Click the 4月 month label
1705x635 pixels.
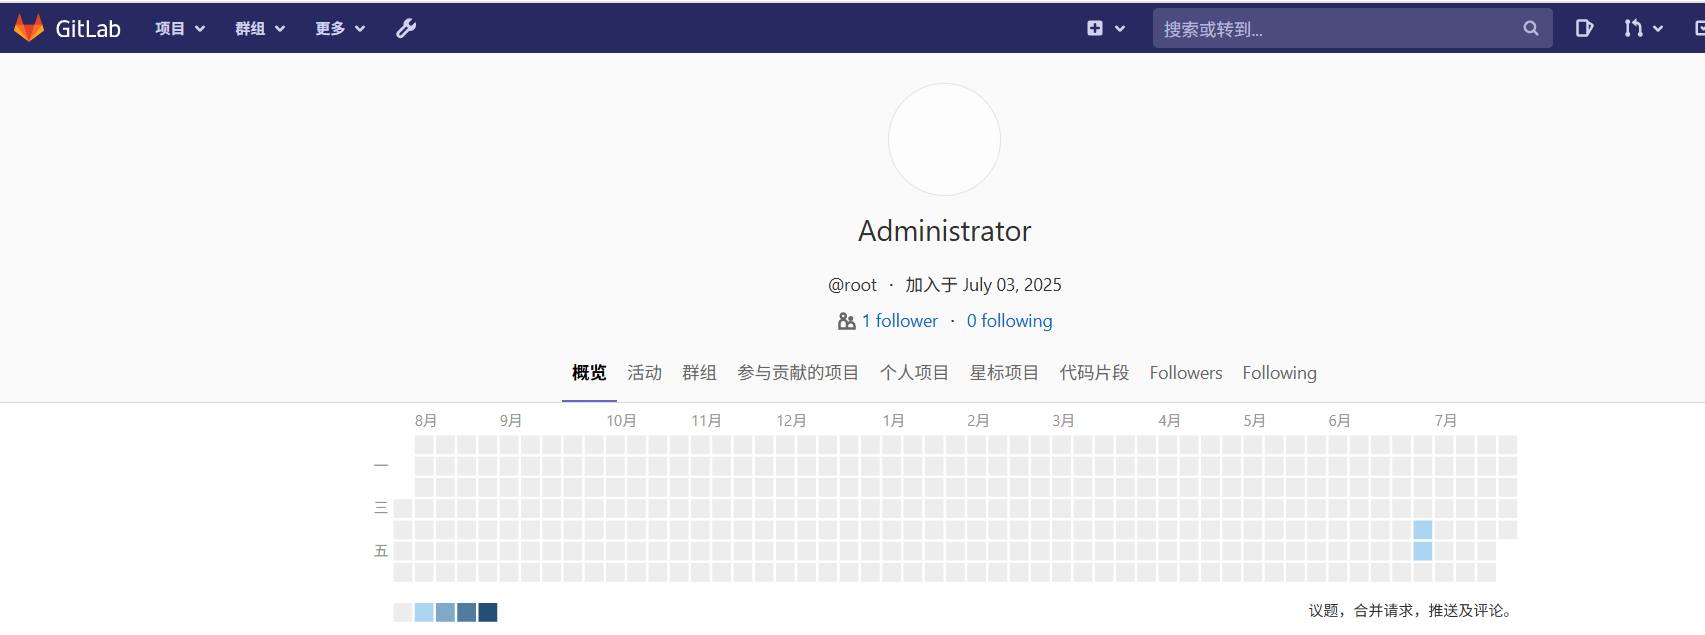click(1170, 421)
